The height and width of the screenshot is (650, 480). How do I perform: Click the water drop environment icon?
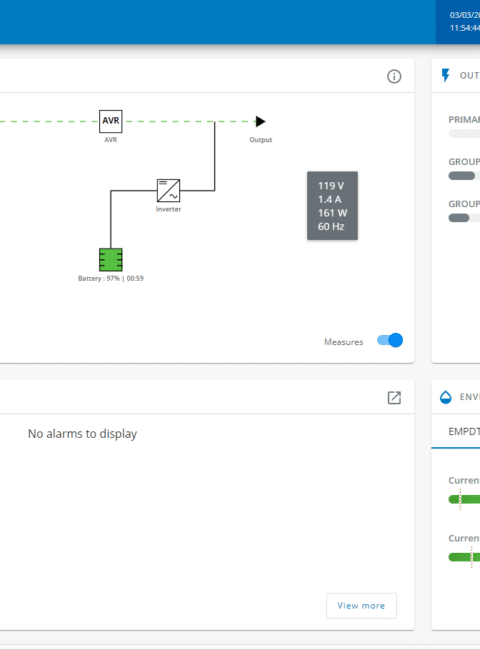tap(446, 397)
